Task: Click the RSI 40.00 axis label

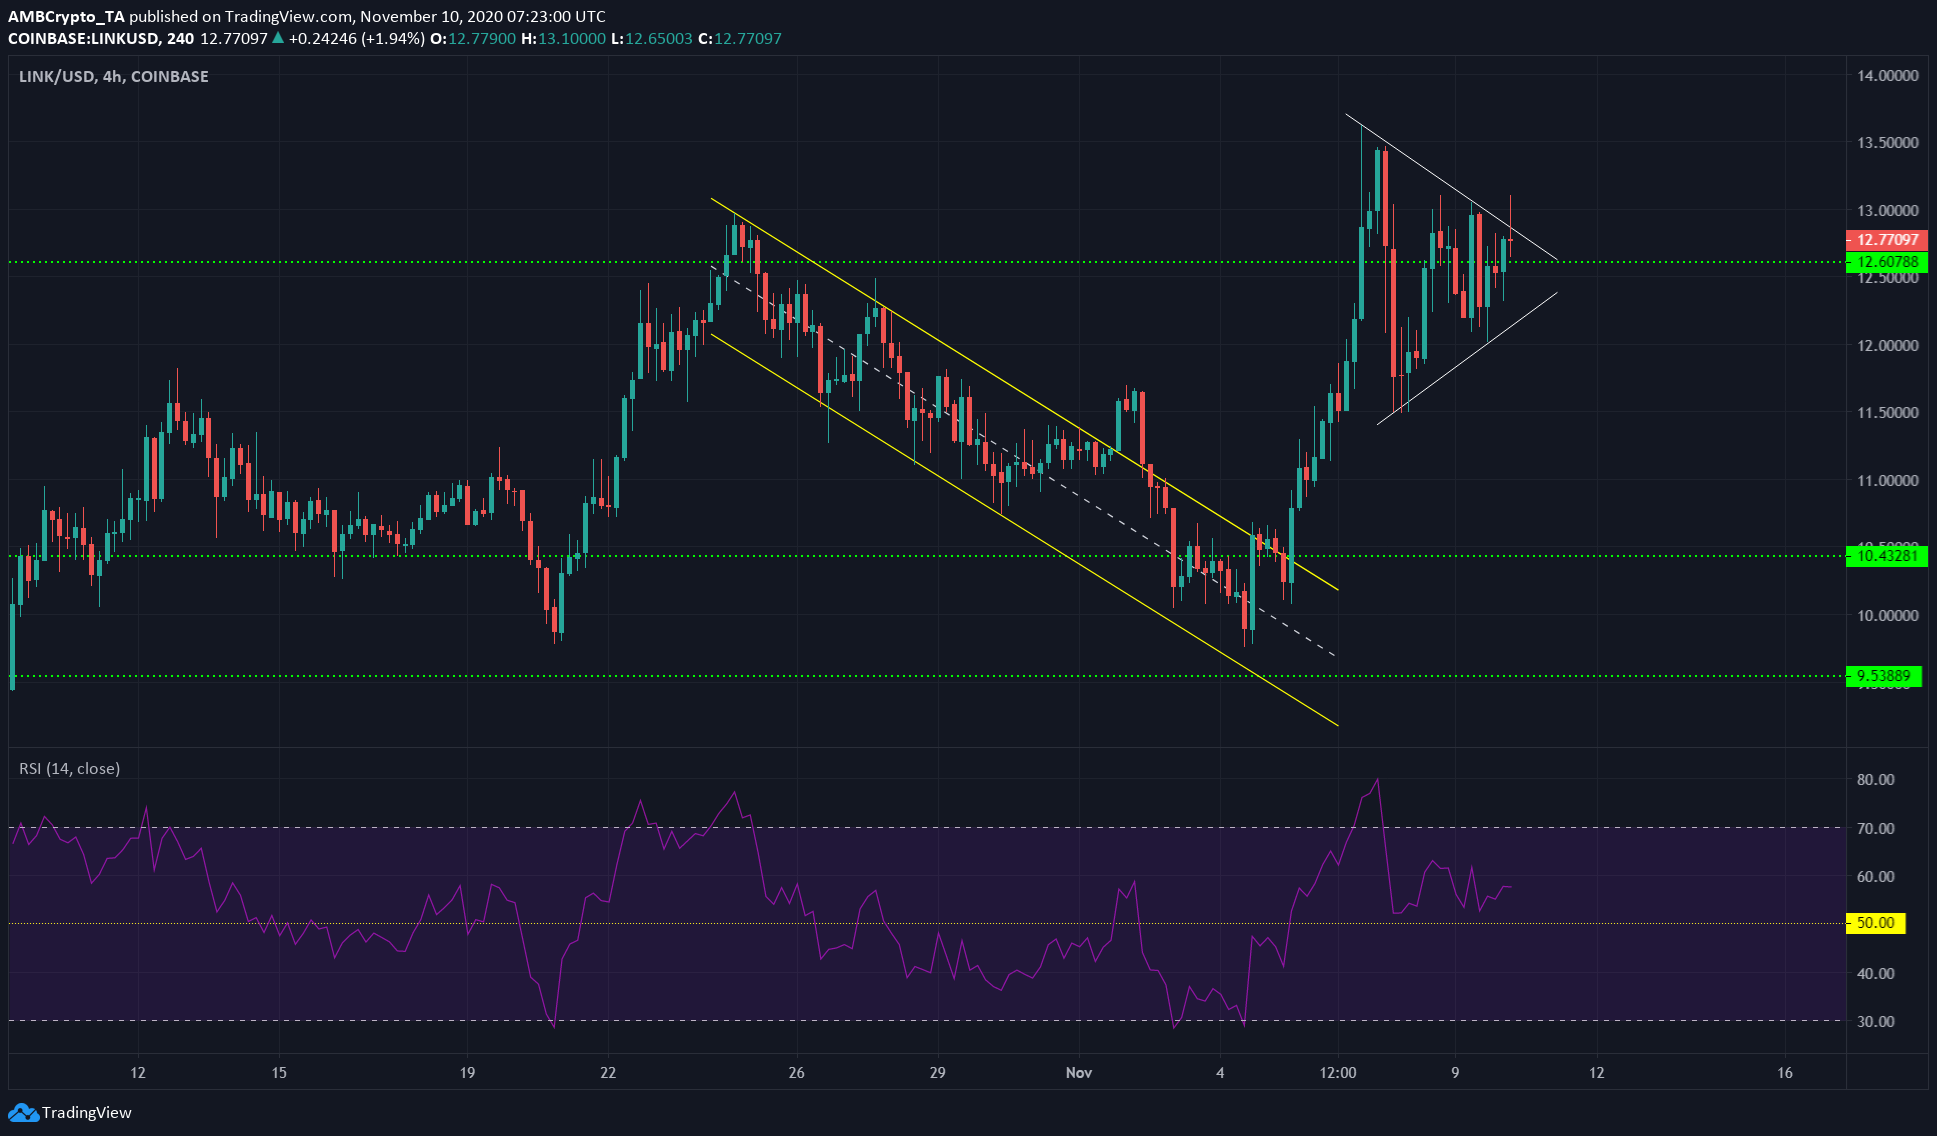Action: (x=1875, y=973)
